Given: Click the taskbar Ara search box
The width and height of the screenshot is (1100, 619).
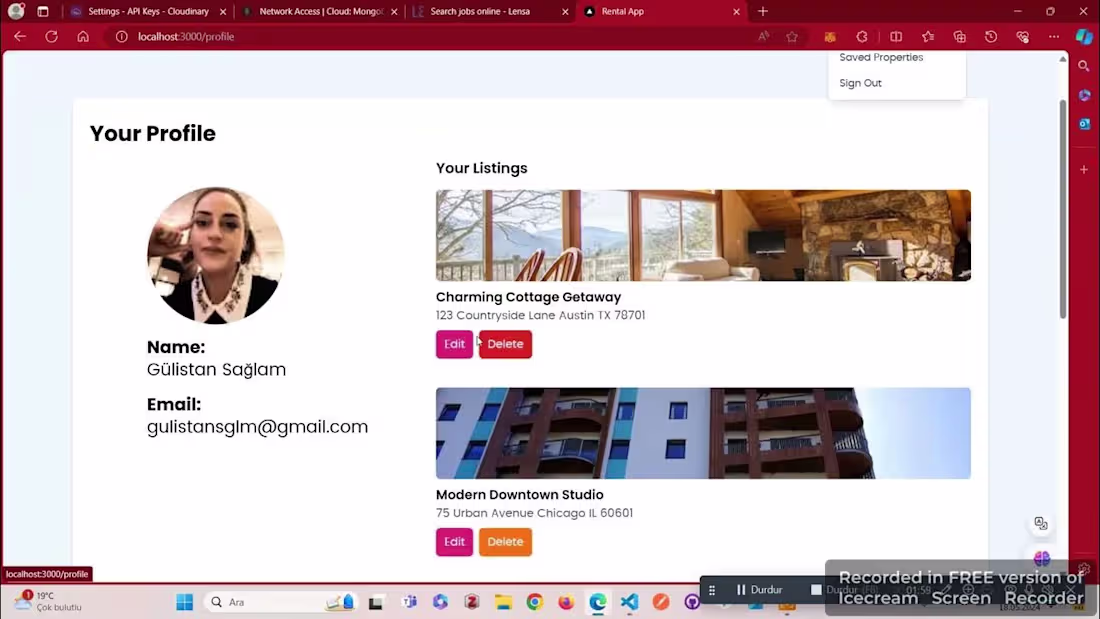Looking at the screenshot, I should click(x=279, y=602).
